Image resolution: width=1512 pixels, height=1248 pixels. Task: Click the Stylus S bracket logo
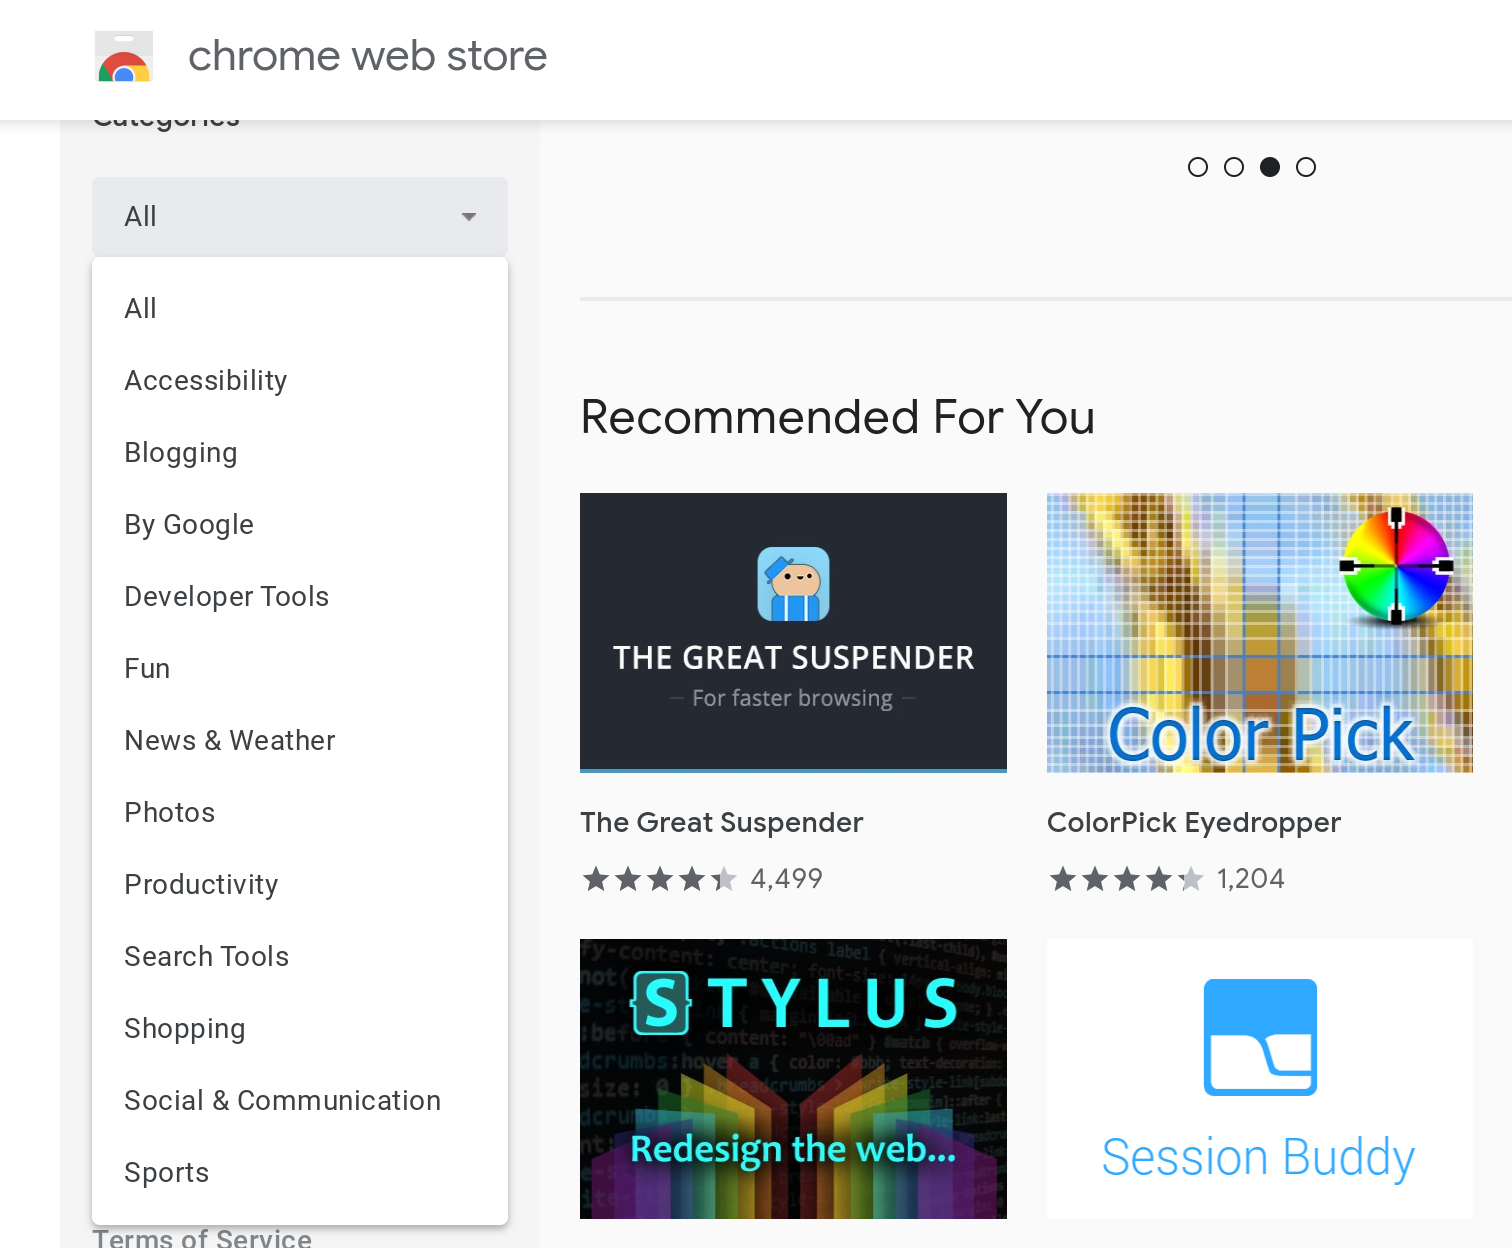(661, 1003)
